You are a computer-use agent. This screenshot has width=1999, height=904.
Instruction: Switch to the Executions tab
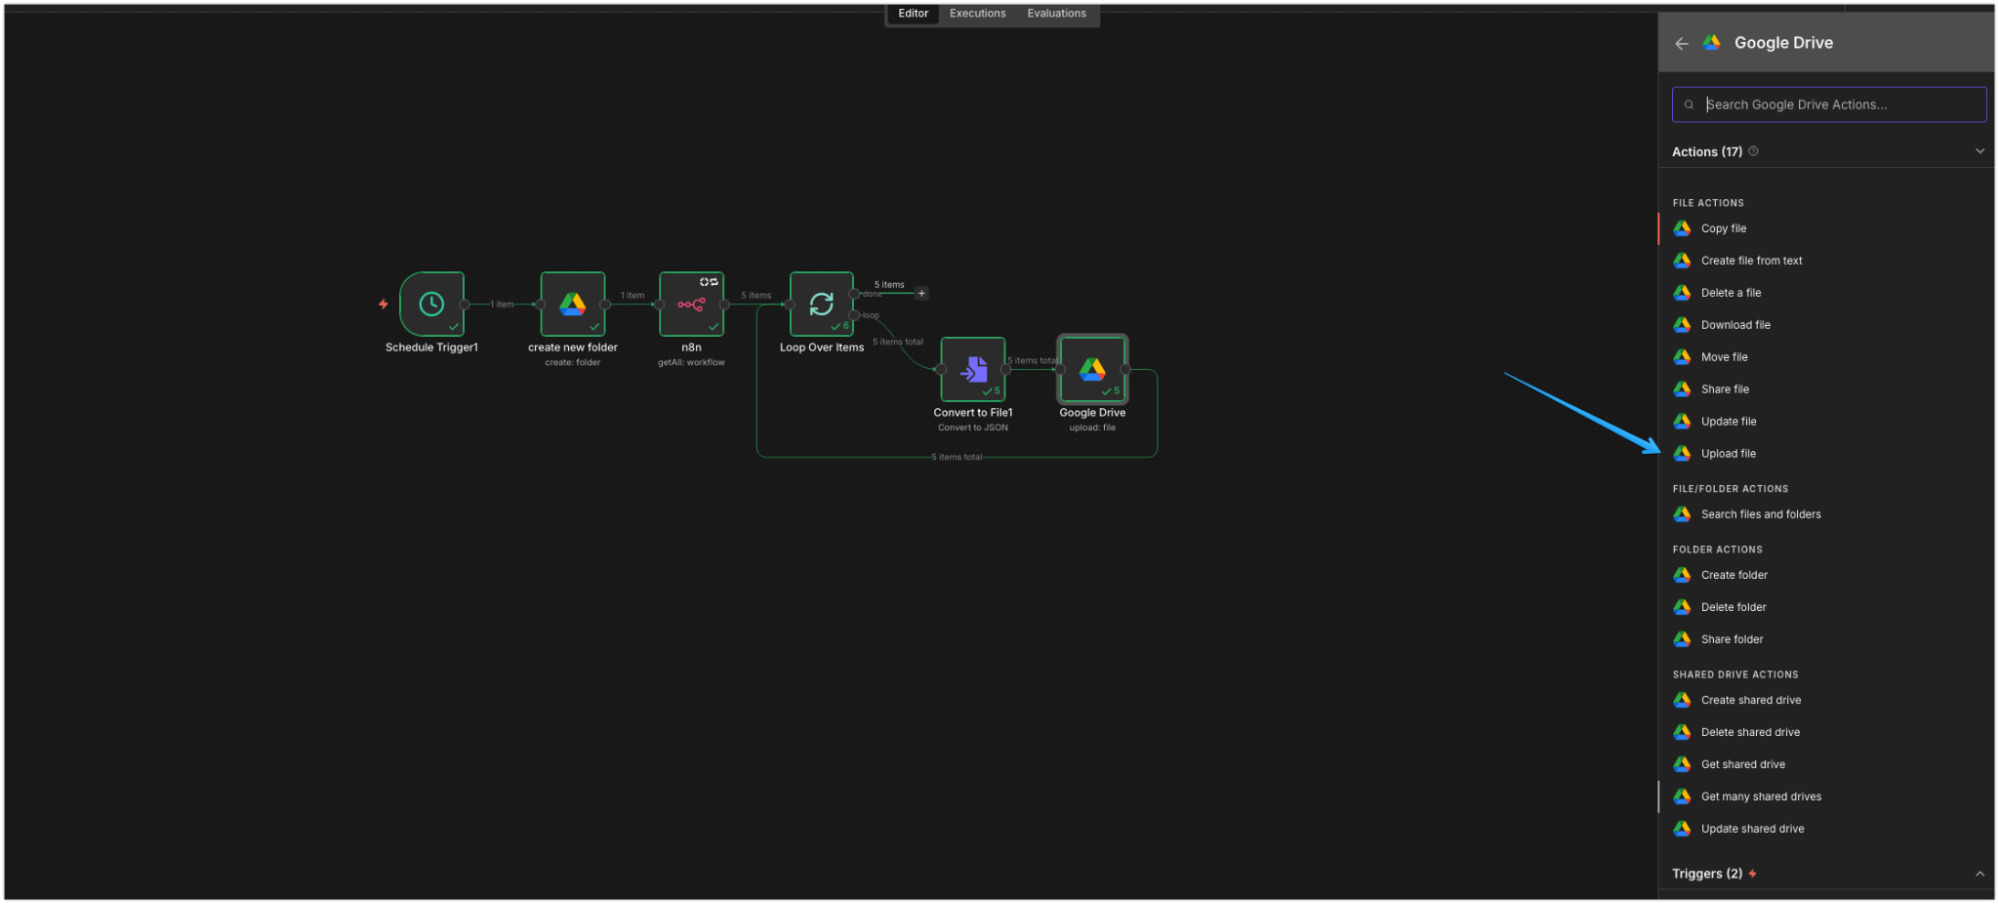[x=977, y=14]
